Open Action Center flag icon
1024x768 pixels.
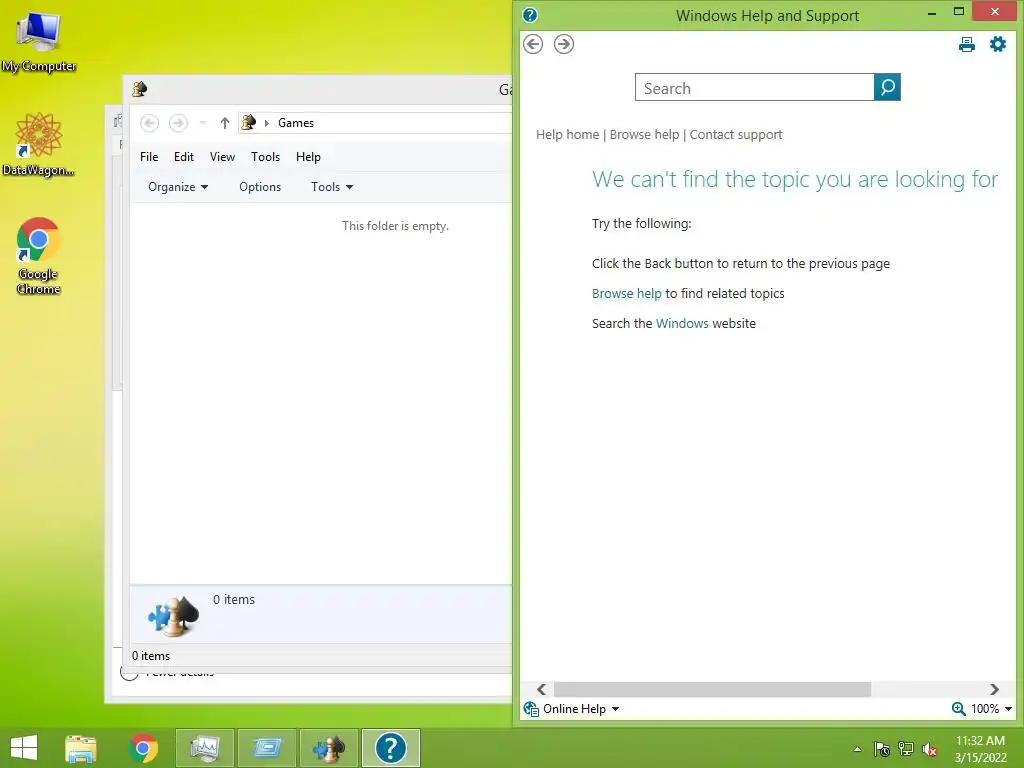882,749
